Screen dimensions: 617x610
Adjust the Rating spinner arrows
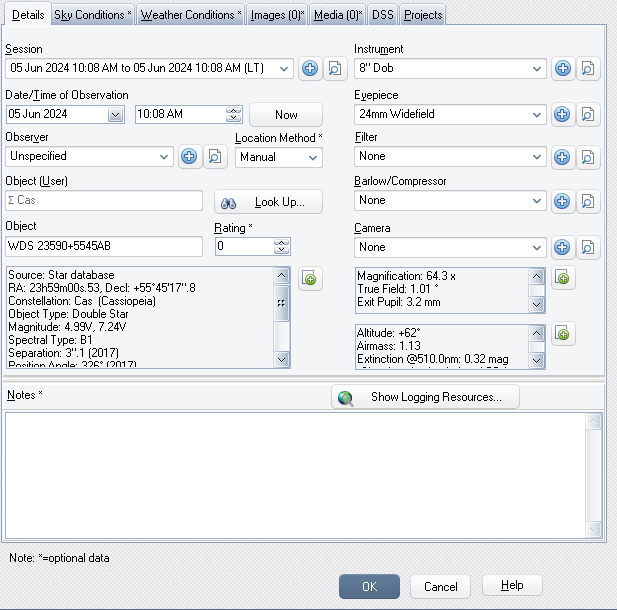tap(281, 246)
